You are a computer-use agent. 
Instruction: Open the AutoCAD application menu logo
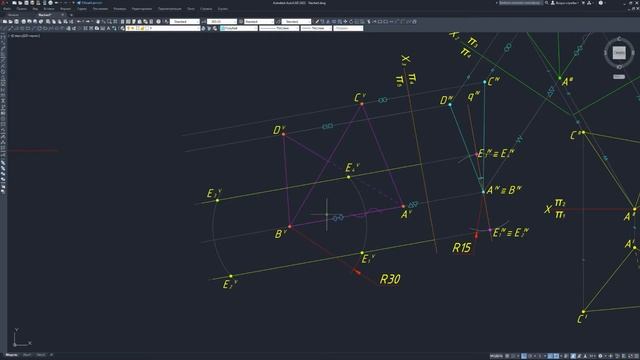click(4, 2)
